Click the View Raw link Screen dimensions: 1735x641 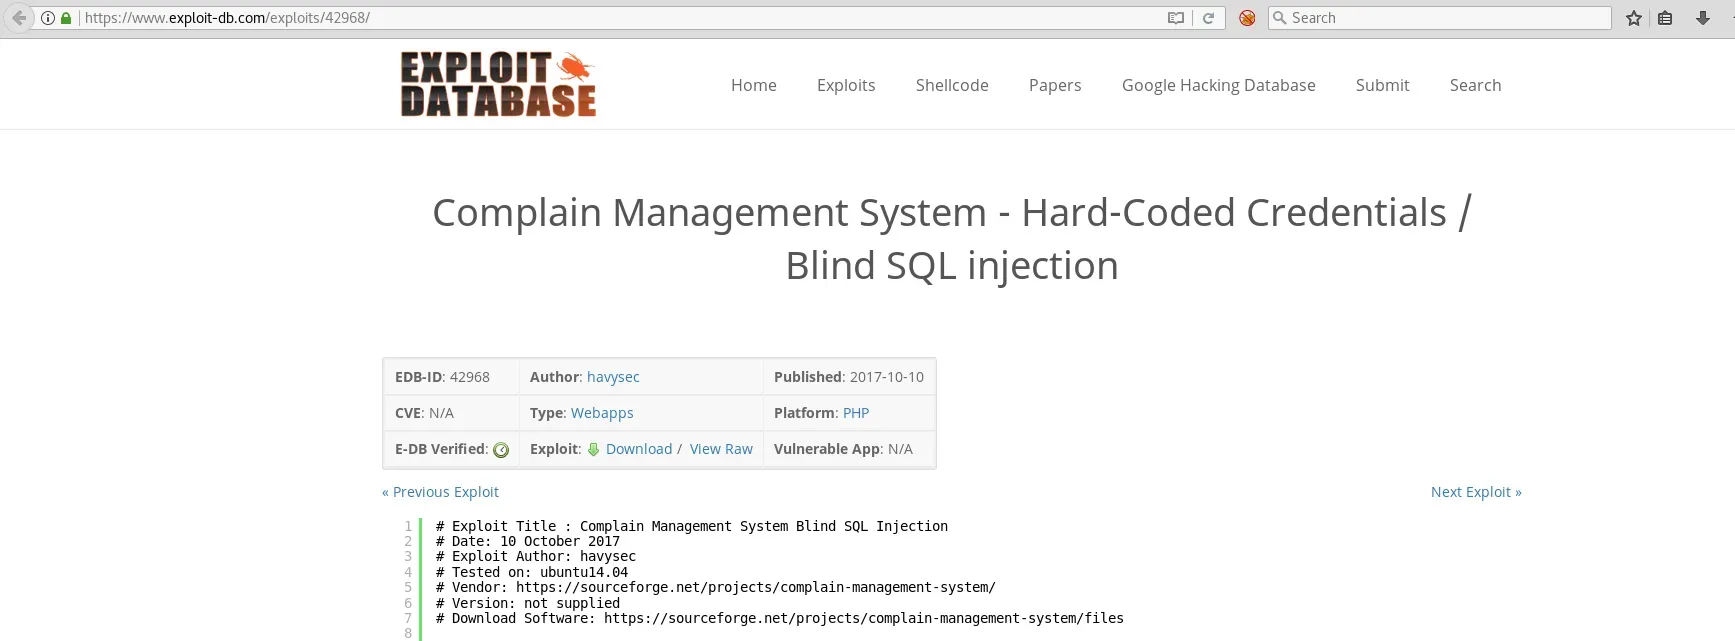pos(721,449)
